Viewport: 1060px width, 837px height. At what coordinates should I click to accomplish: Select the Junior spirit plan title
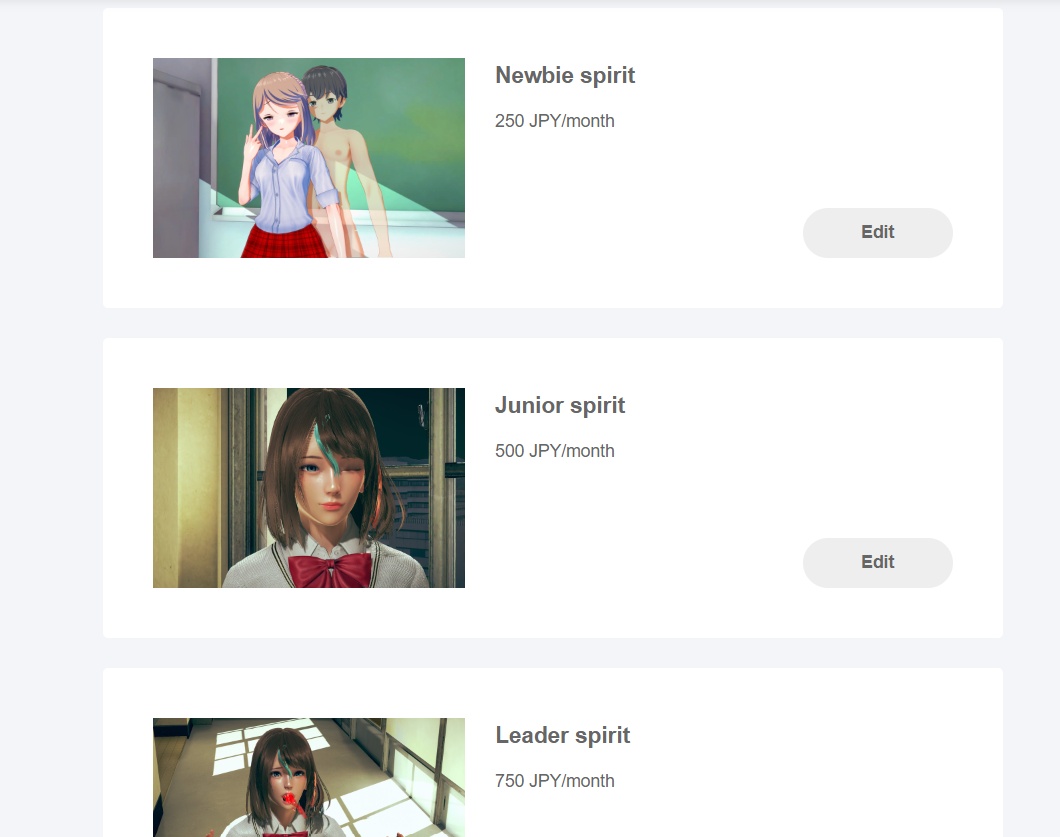pyautogui.click(x=560, y=405)
